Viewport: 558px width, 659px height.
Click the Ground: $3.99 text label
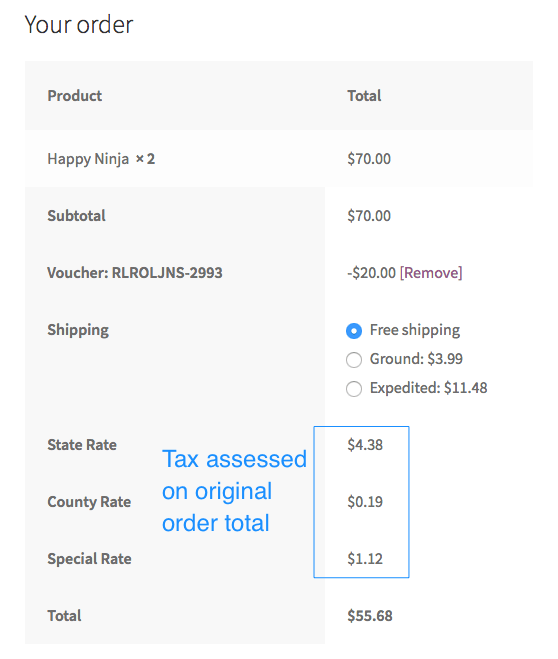click(x=416, y=359)
